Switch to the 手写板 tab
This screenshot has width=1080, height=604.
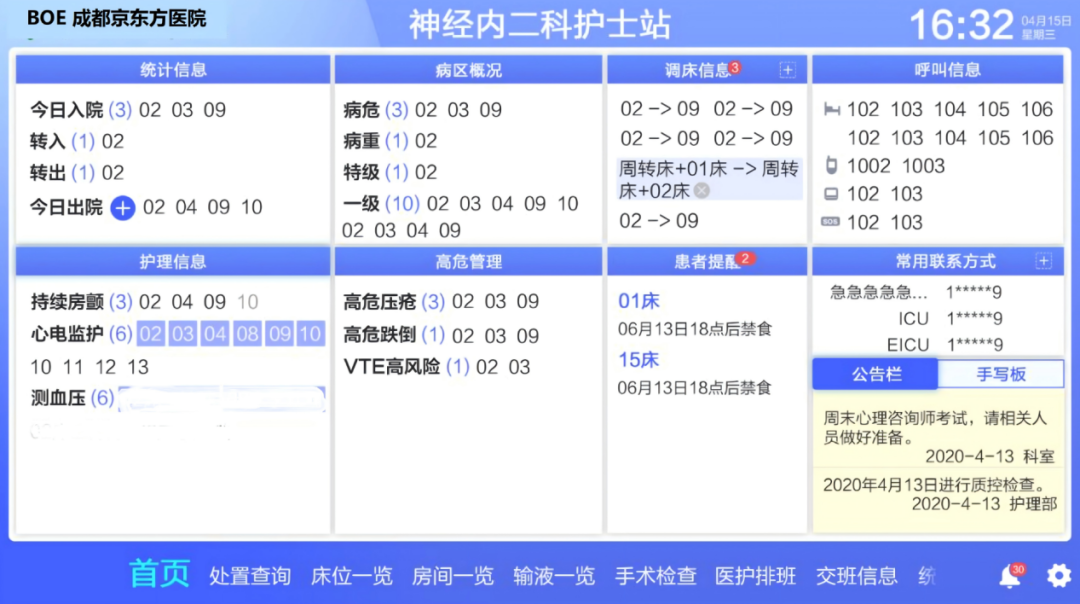(1001, 374)
